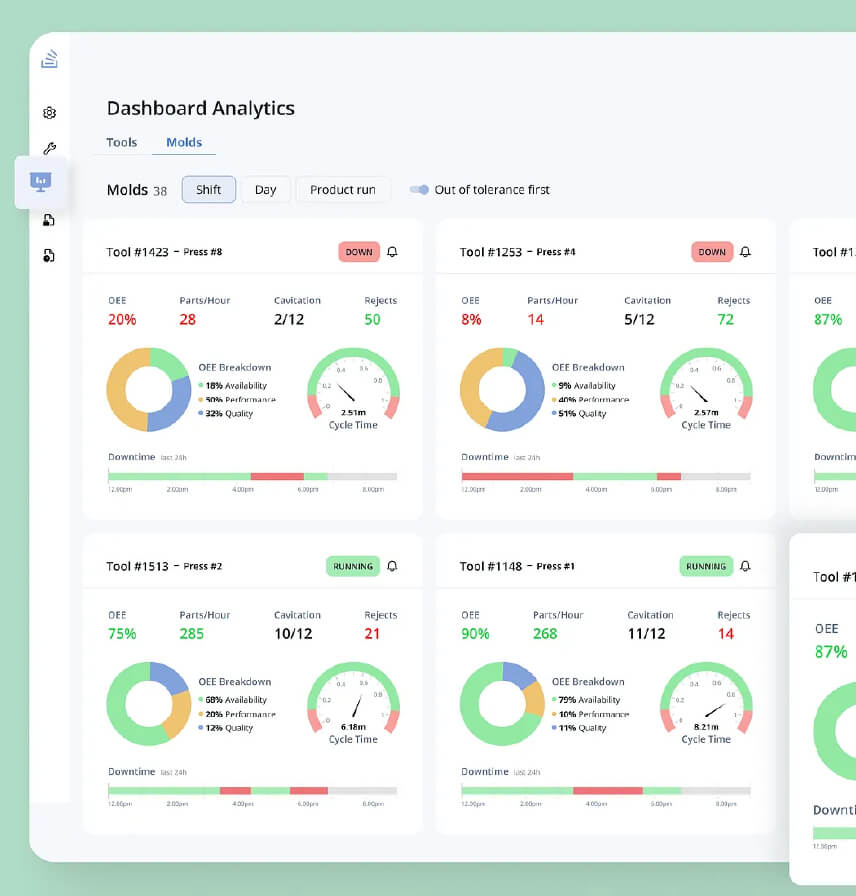The image size is (856, 896).
Task: Click the highlighted monitor dashboard icon
Action: pyautogui.click(x=40, y=182)
